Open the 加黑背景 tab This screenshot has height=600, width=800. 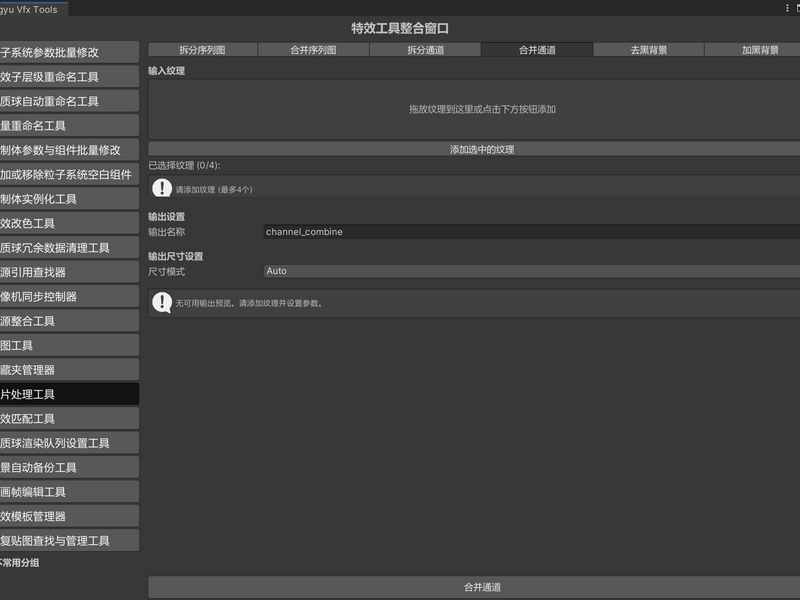click(753, 49)
